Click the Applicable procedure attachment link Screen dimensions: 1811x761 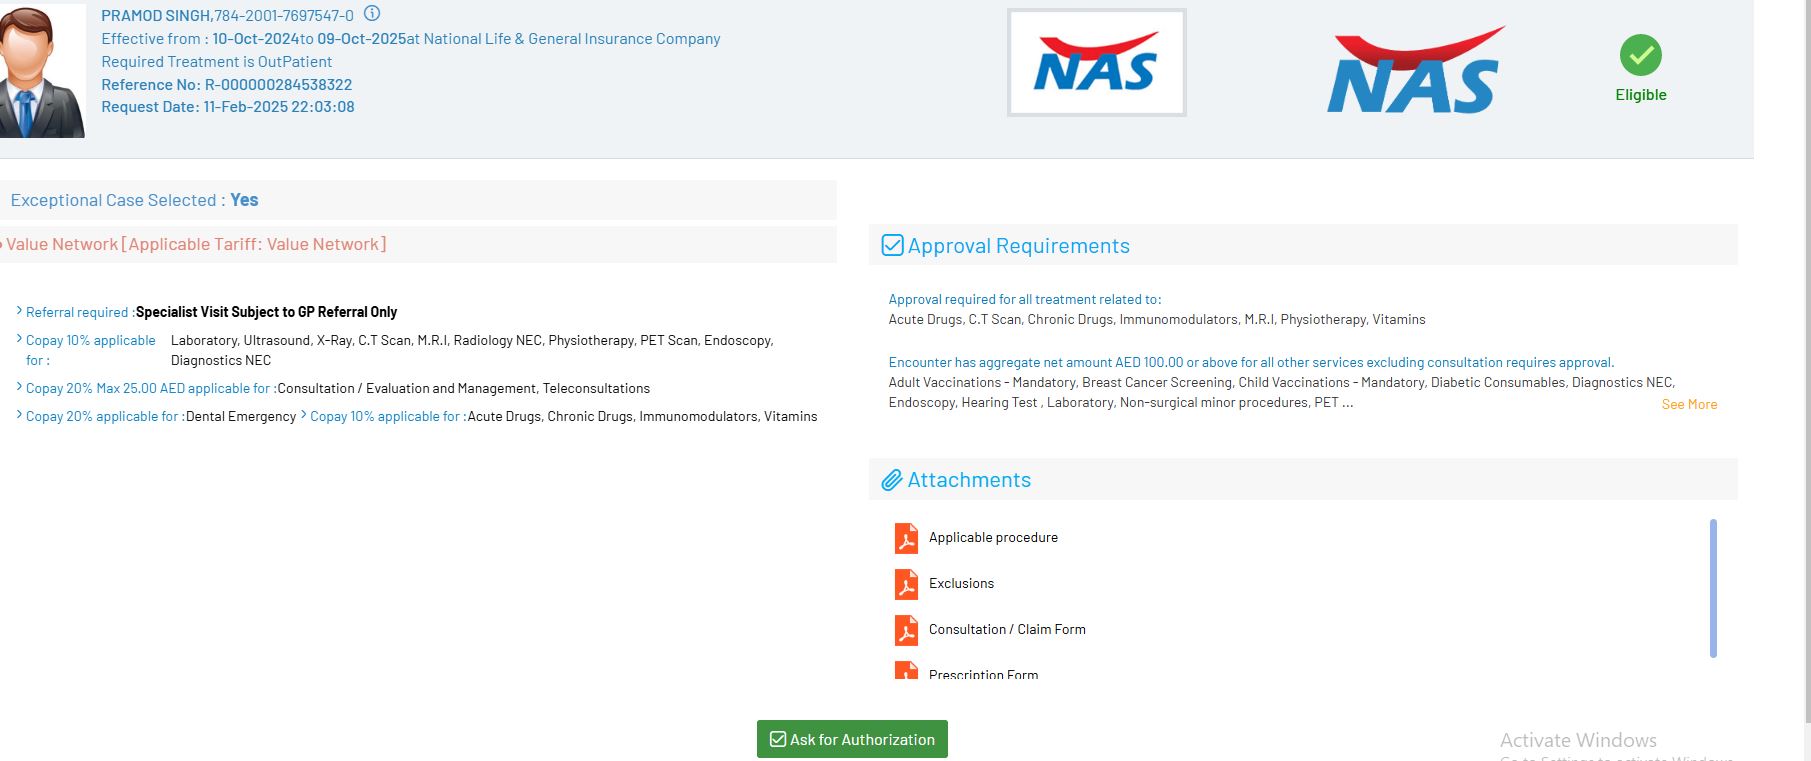[993, 537]
